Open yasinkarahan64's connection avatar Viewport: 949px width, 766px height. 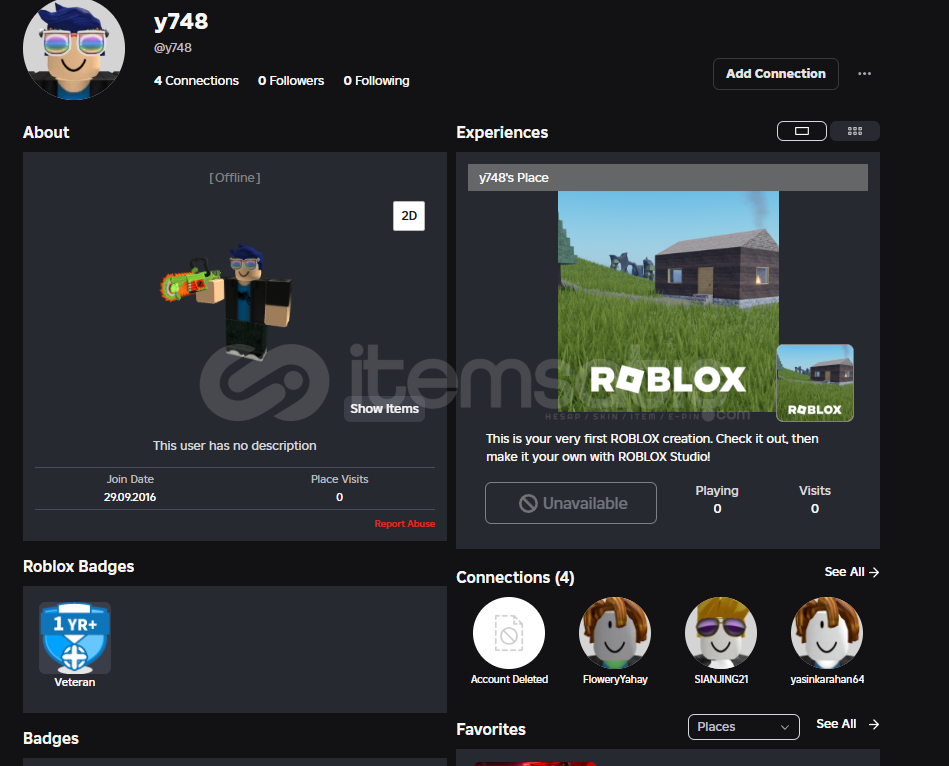[827, 633]
